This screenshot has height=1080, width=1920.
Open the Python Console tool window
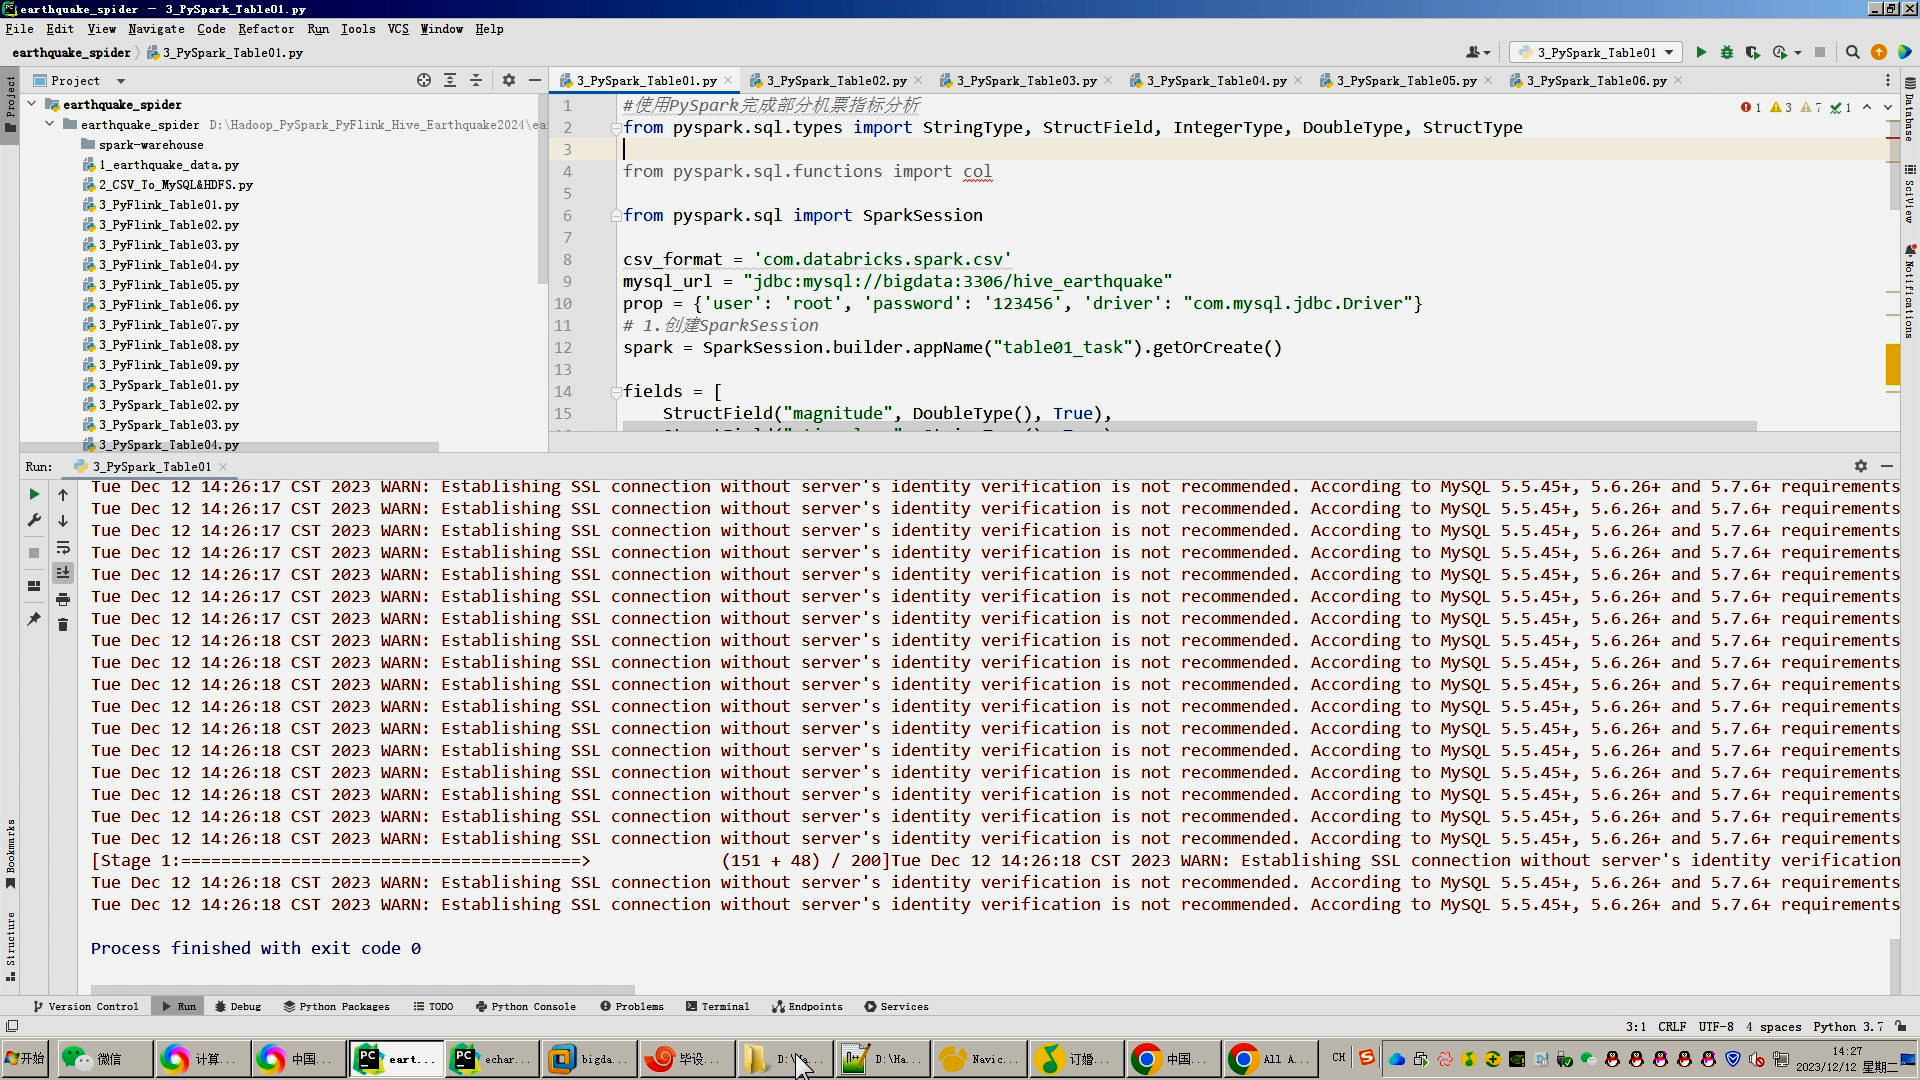pos(526,1006)
